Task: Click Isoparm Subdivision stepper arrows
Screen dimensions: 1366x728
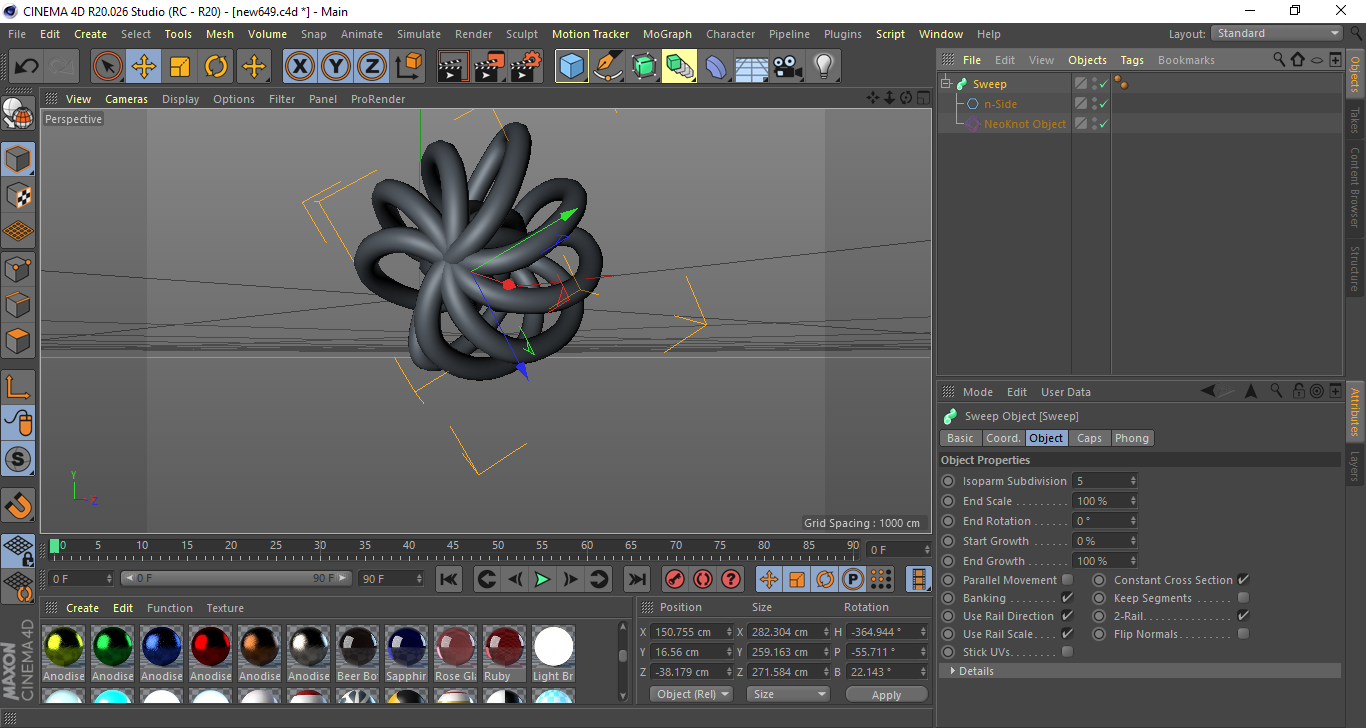Action: pyautogui.click(x=1133, y=481)
